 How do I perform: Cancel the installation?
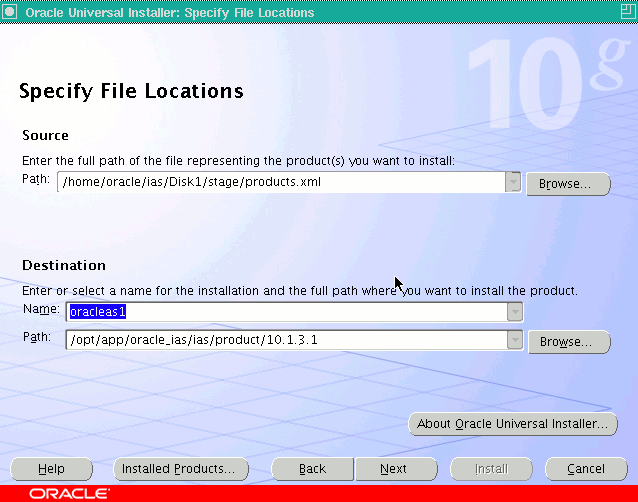(x=586, y=469)
